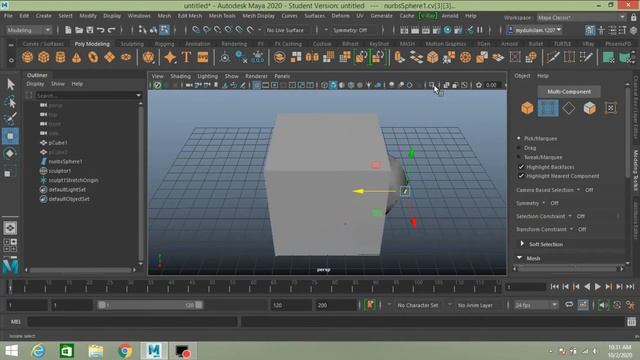This screenshot has width=640, height=360.
Task: Create a polygon cylinder from shelf
Action: pyautogui.click(x=60, y=57)
